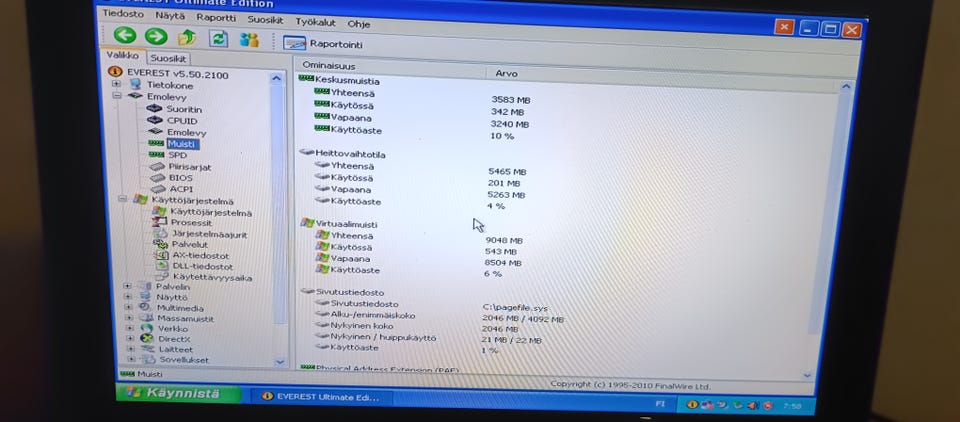The image size is (960, 422).
Task: Click the FI language indicator in taskbar
Action: point(660,404)
